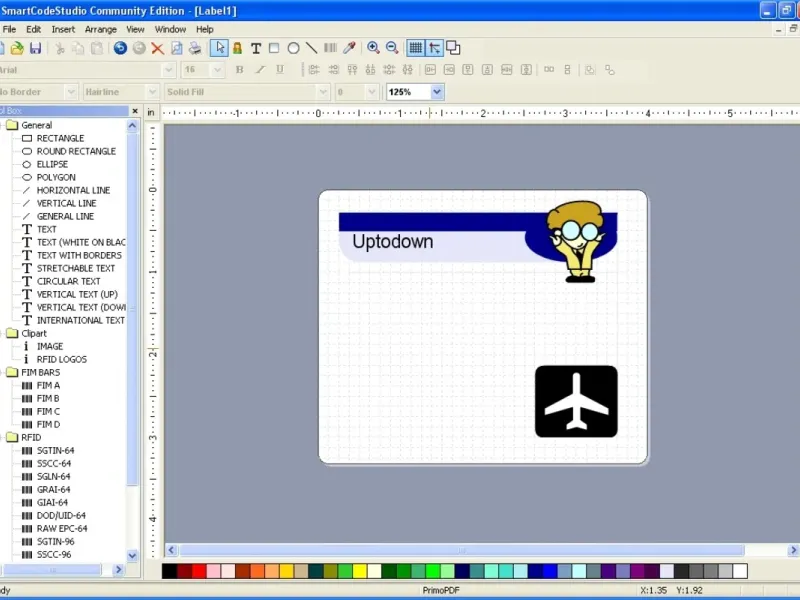Toggle Italic formatting
800x600 pixels.
tap(260, 70)
